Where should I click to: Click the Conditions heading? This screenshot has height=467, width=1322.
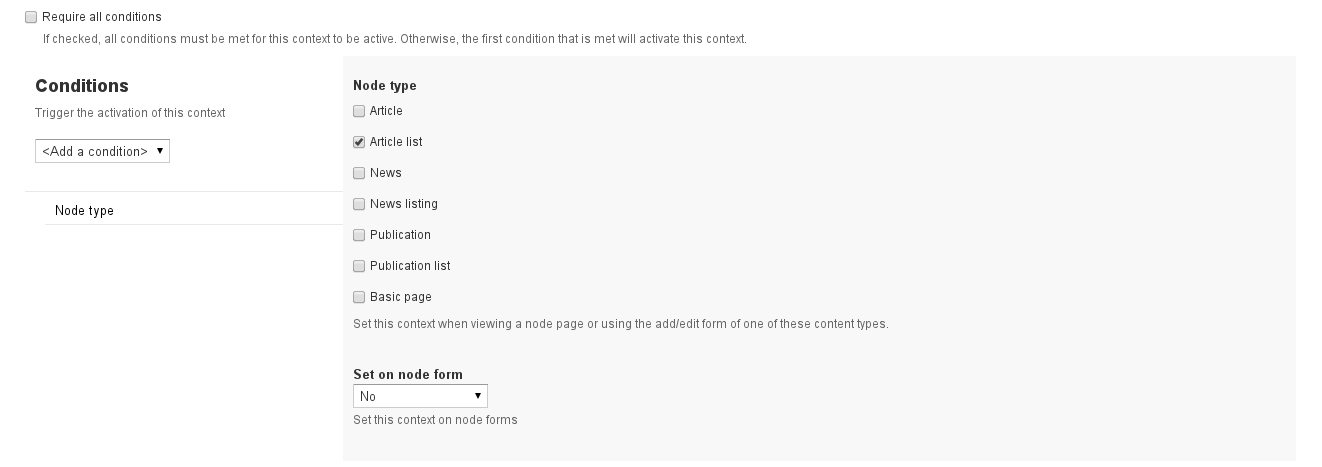point(82,86)
